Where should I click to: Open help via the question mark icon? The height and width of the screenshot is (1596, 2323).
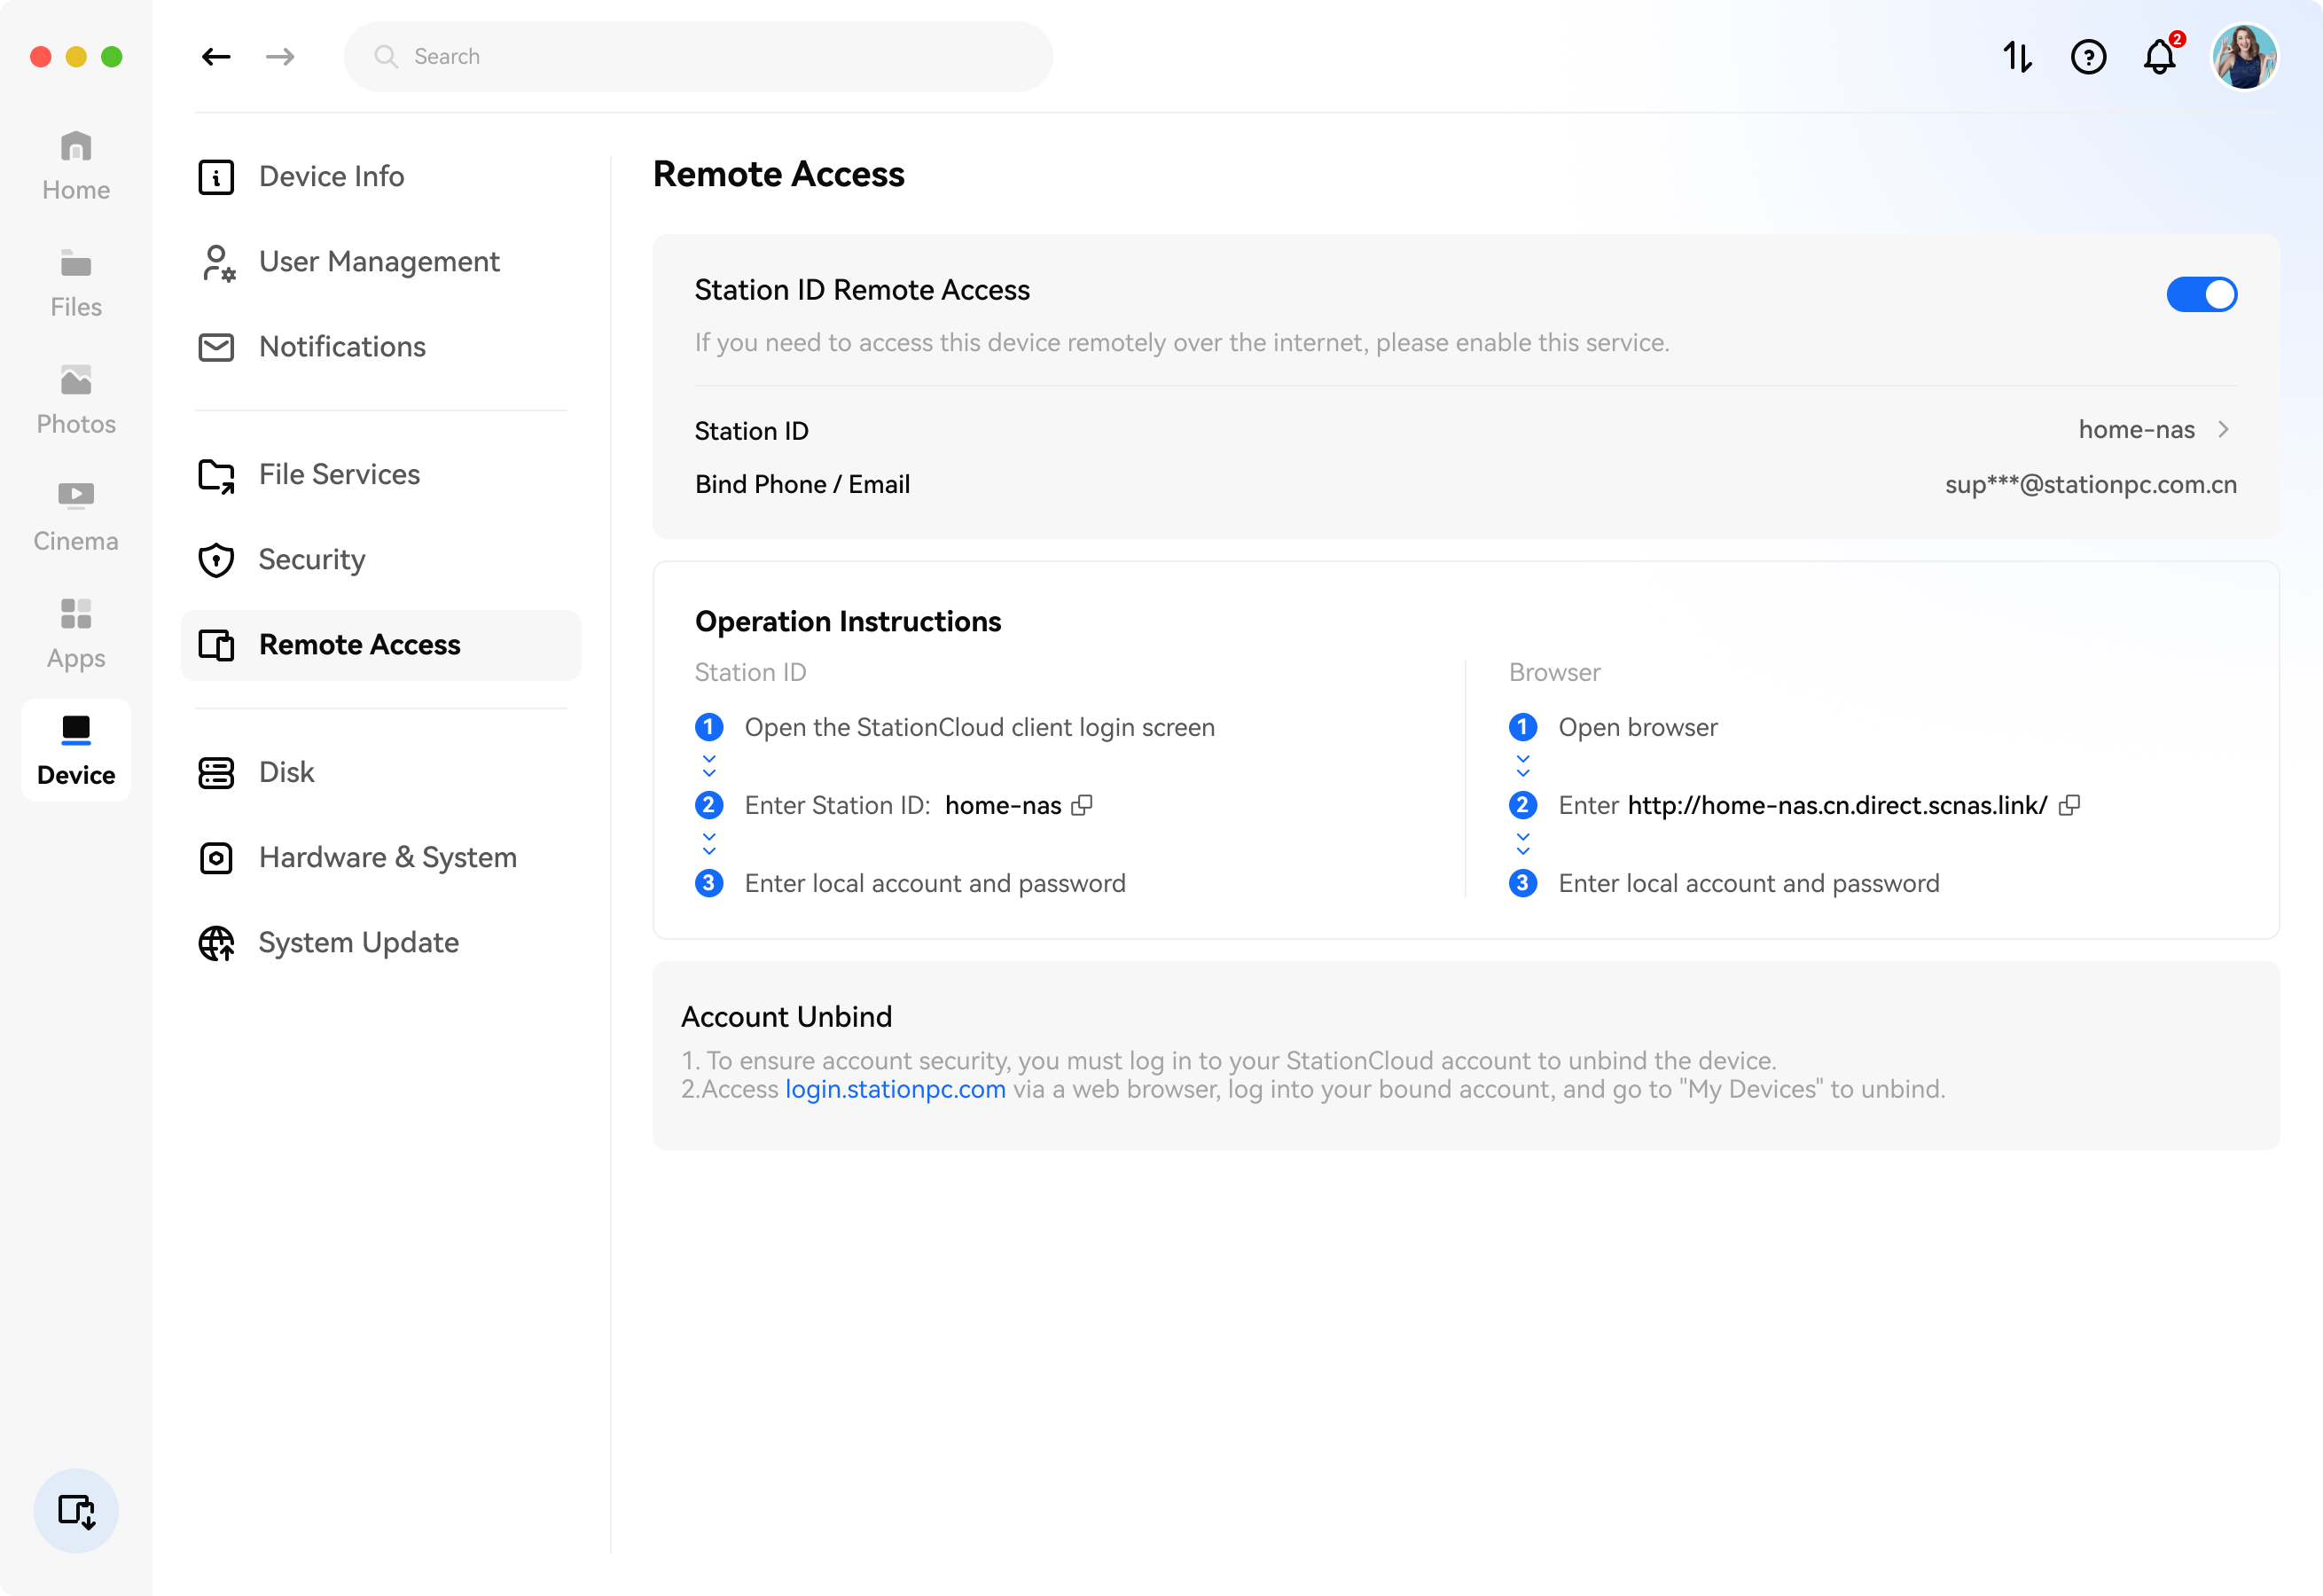pyautogui.click(x=2088, y=57)
